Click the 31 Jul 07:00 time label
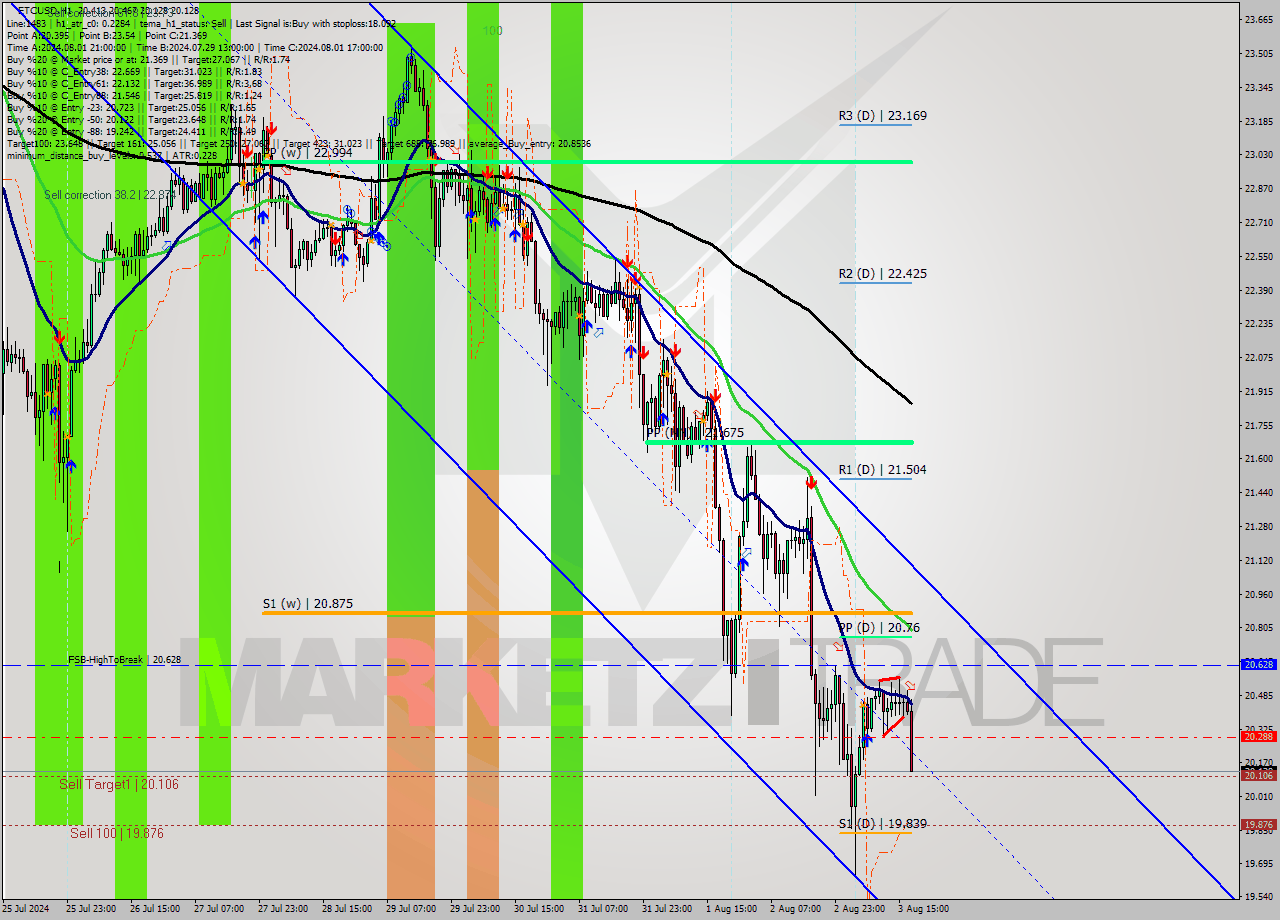1280x920 pixels. click(x=602, y=909)
